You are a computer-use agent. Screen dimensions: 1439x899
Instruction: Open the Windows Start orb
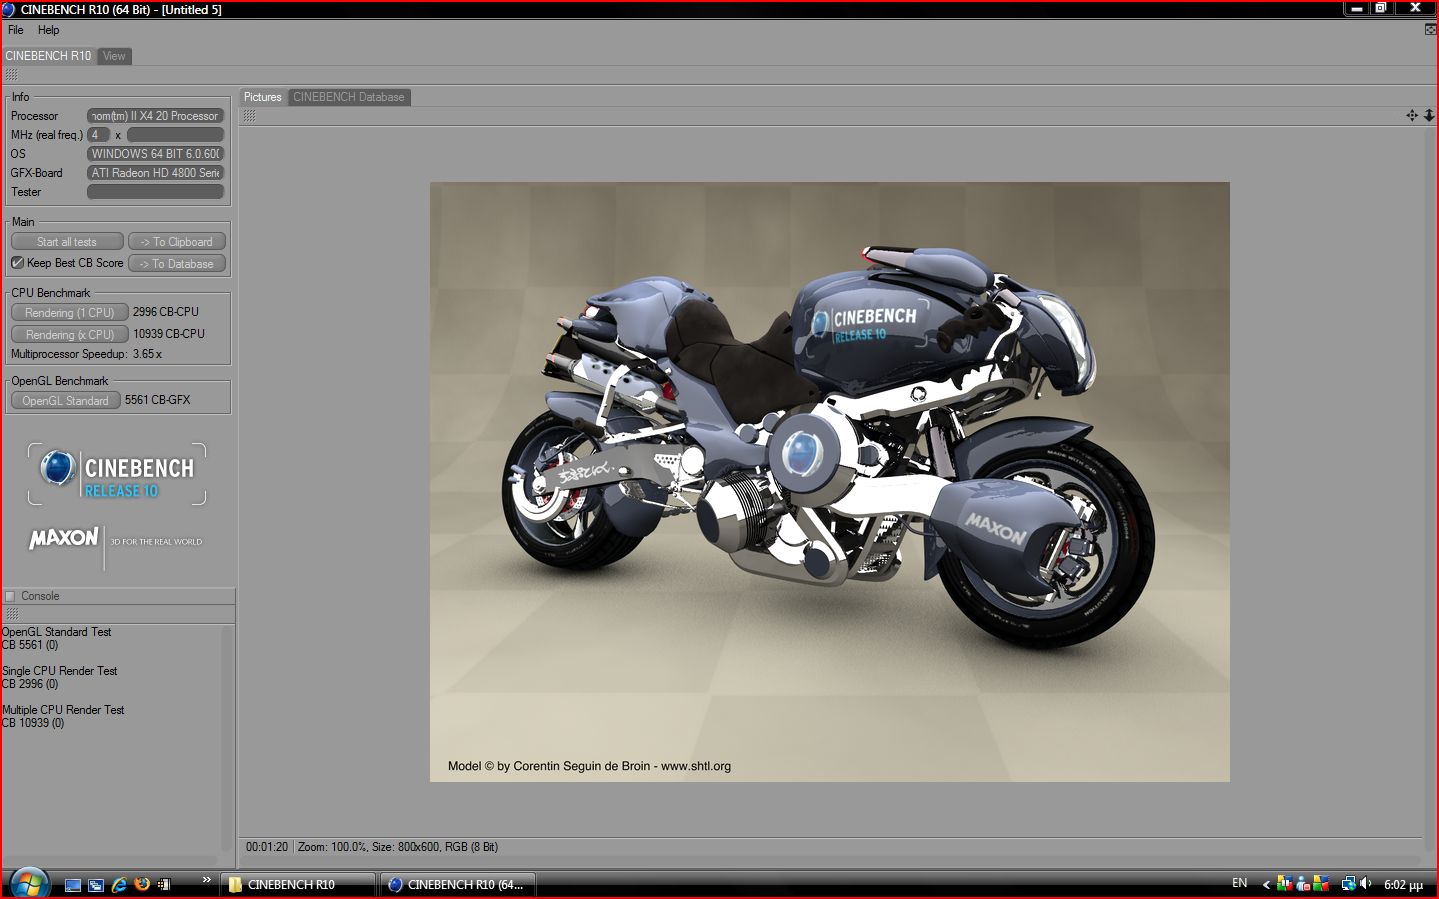pyautogui.click(x=29, y=884)
